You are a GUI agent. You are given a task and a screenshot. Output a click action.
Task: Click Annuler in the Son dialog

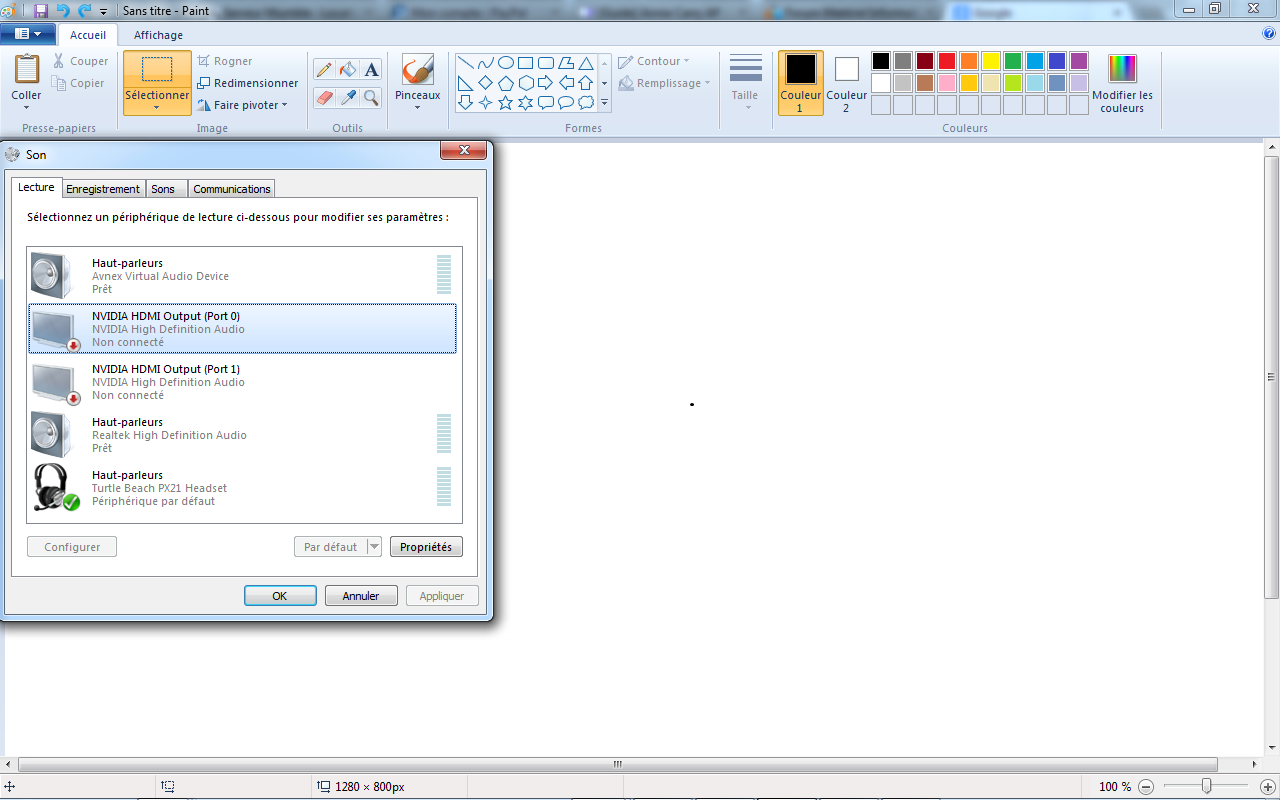tap(361, 596)
